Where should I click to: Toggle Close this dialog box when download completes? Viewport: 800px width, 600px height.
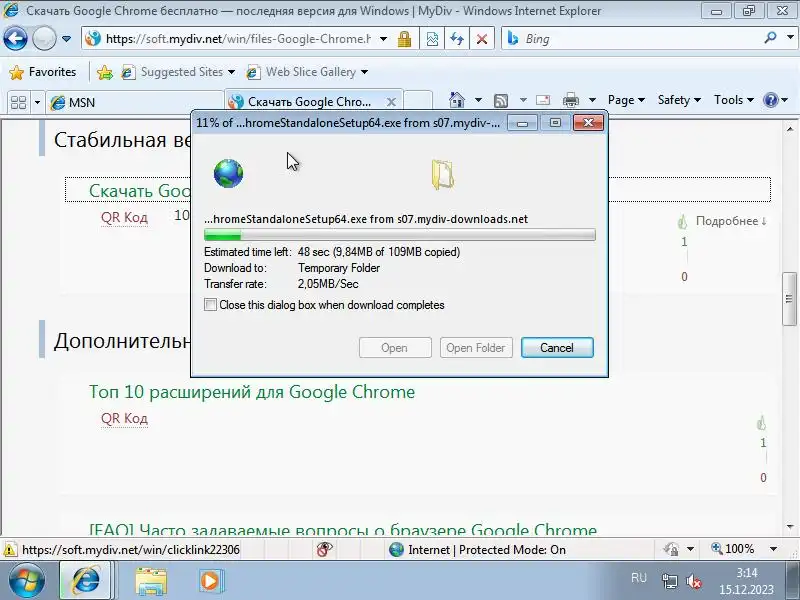[210, 305]
